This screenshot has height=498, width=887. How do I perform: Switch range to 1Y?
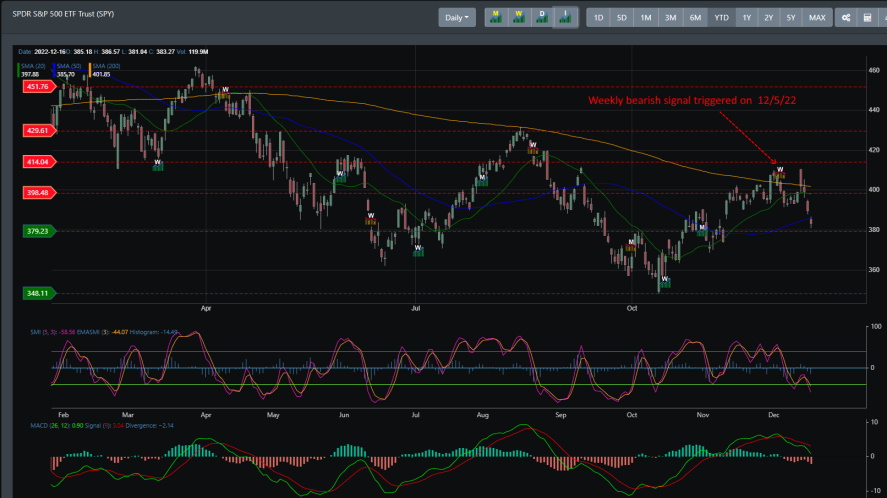(x=747, y=18)
